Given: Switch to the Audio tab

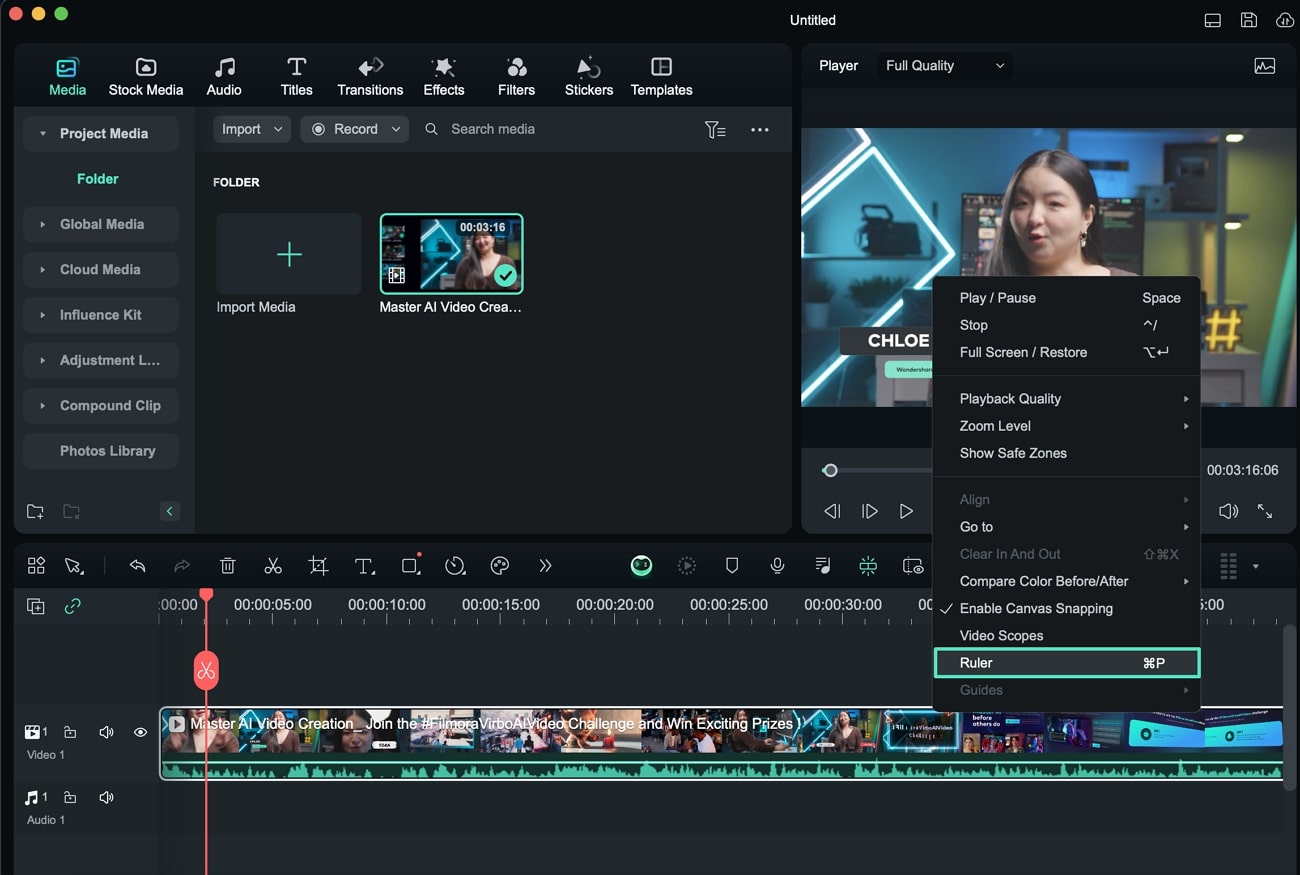Looking at the screenshot, I should pyautogui.click(x=224, y=77).
